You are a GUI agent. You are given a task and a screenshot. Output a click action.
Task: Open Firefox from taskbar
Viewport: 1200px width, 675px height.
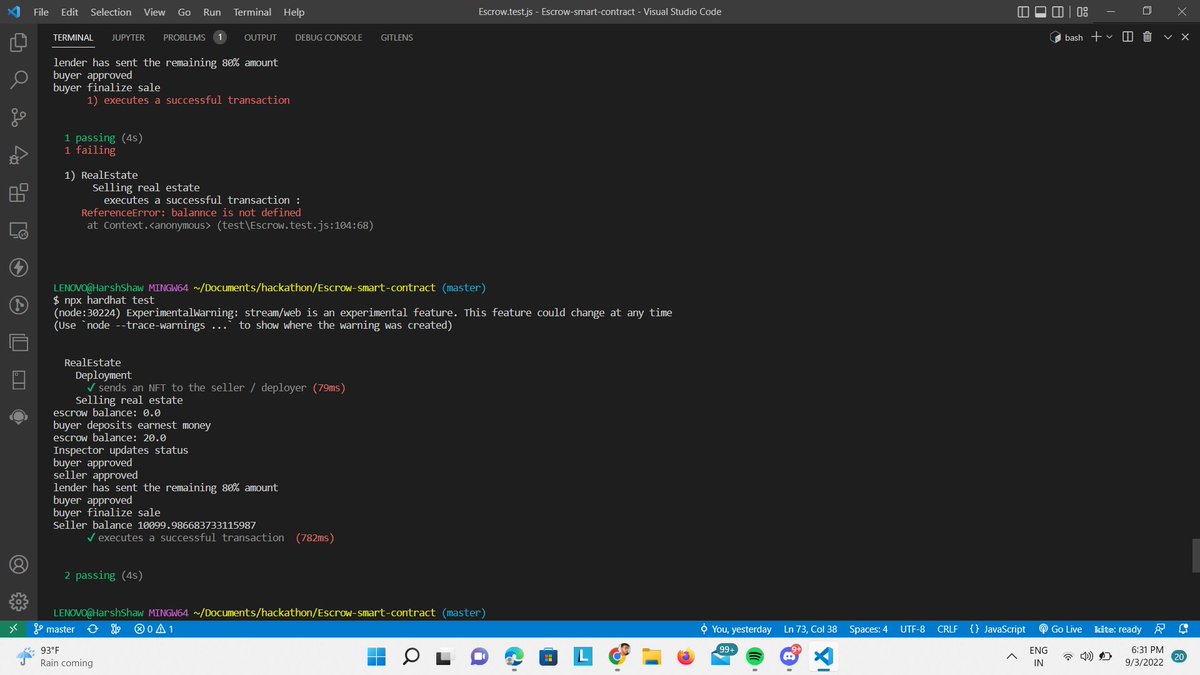tap(686, 657)
